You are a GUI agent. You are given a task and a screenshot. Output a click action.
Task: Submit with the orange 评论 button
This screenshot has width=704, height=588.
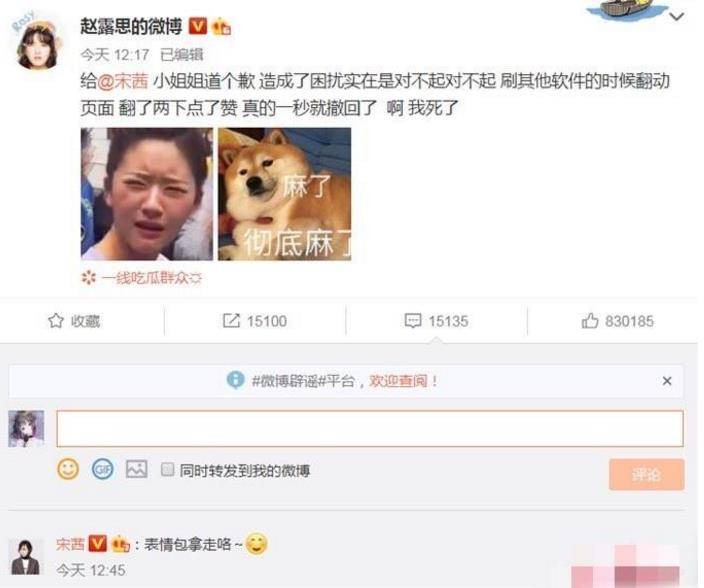click(647, 474)
